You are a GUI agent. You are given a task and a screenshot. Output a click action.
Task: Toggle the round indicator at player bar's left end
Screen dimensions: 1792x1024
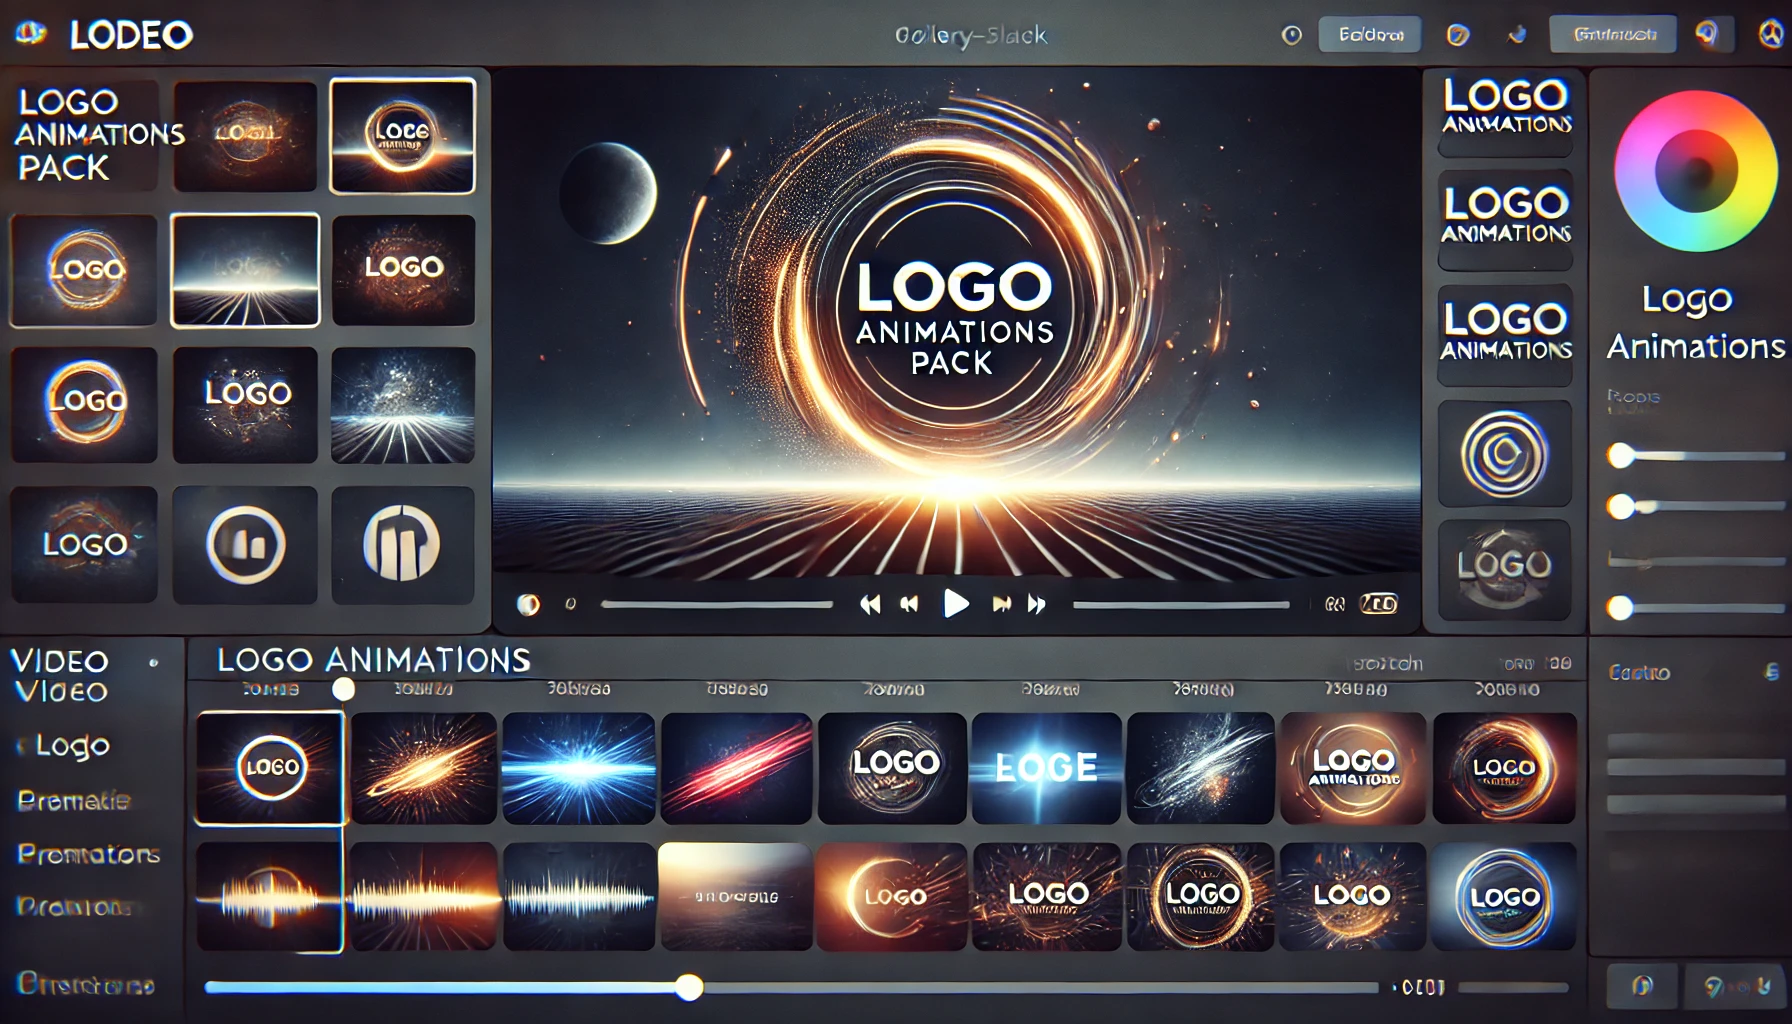click(528, 604)
